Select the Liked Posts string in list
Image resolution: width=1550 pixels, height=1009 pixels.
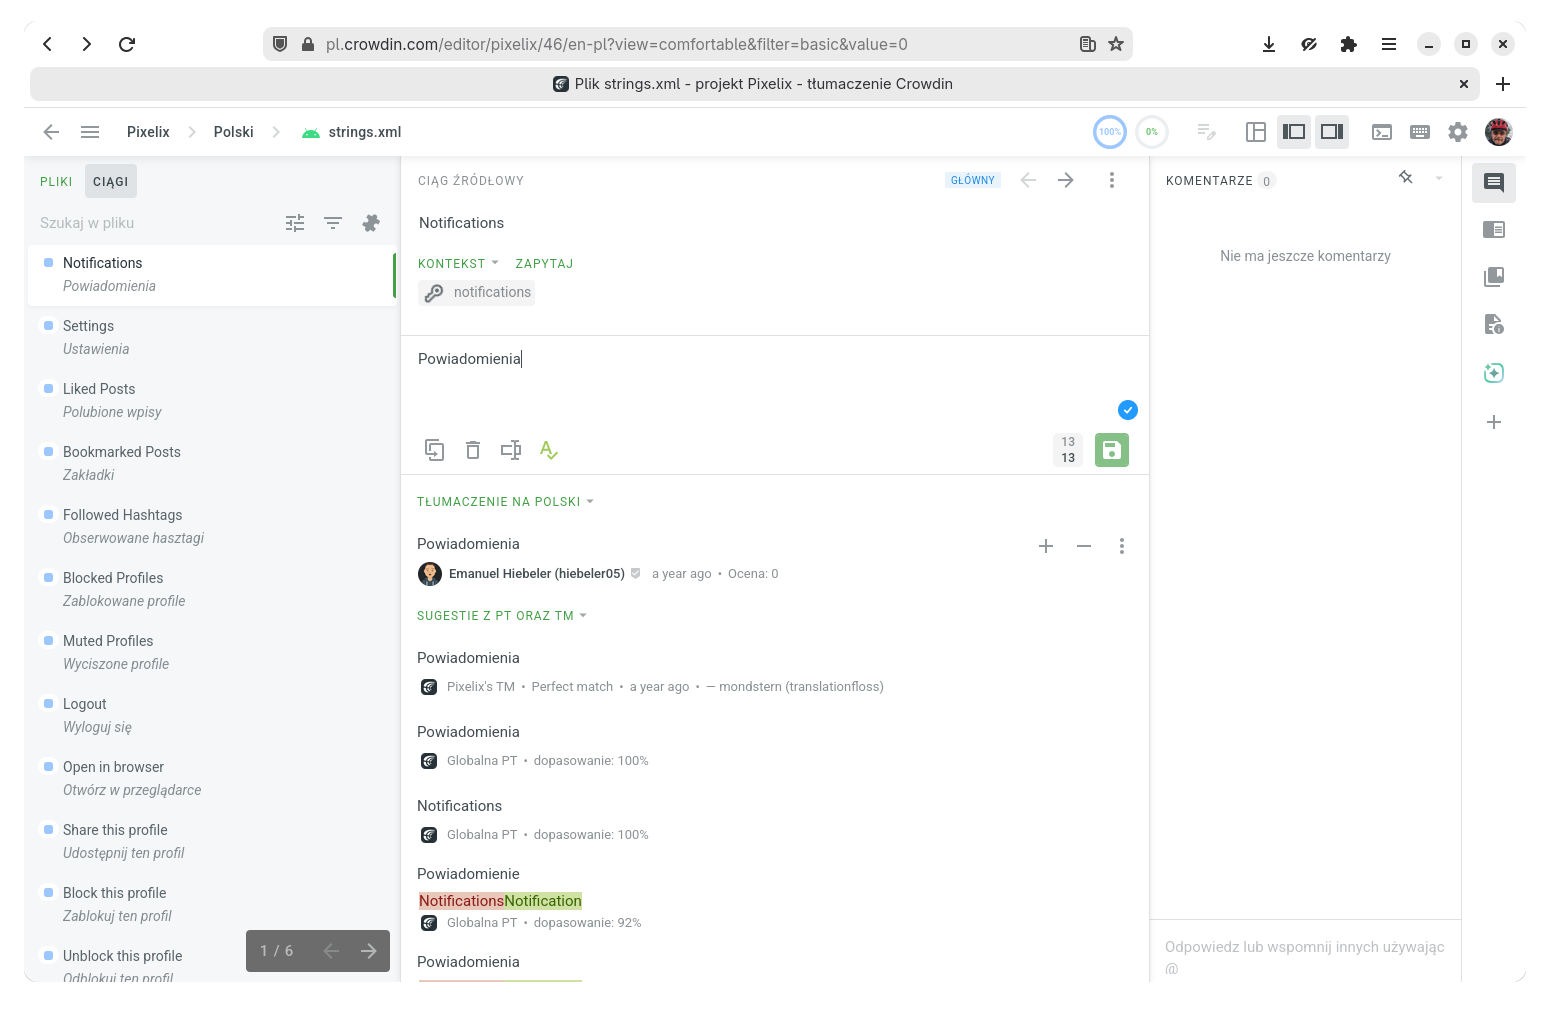click(99, 389)
